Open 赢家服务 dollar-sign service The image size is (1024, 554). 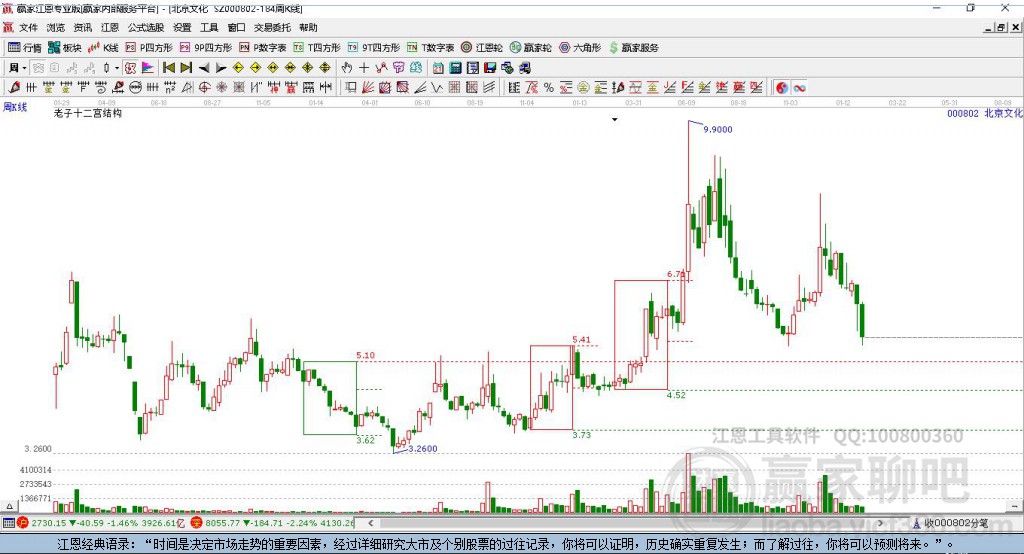(x=634, y=48)
